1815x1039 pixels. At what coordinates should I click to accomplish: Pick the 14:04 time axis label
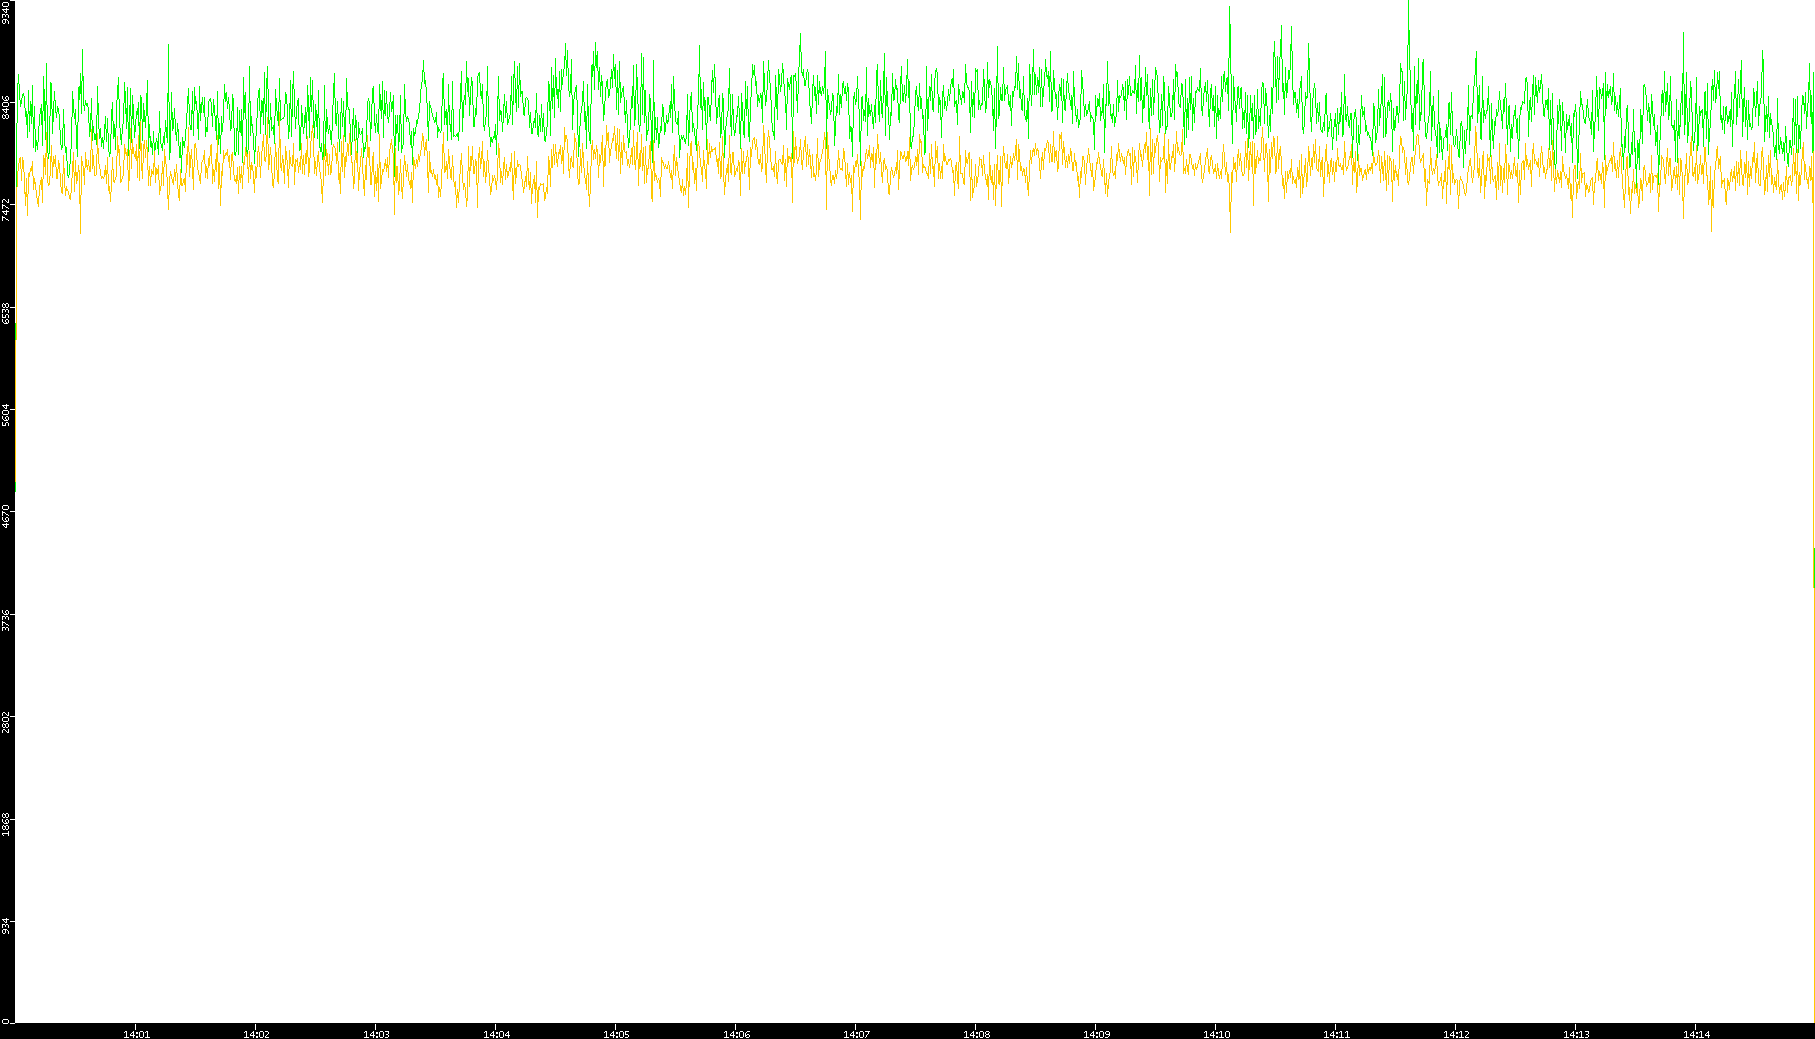click(x=496, y=1034)
